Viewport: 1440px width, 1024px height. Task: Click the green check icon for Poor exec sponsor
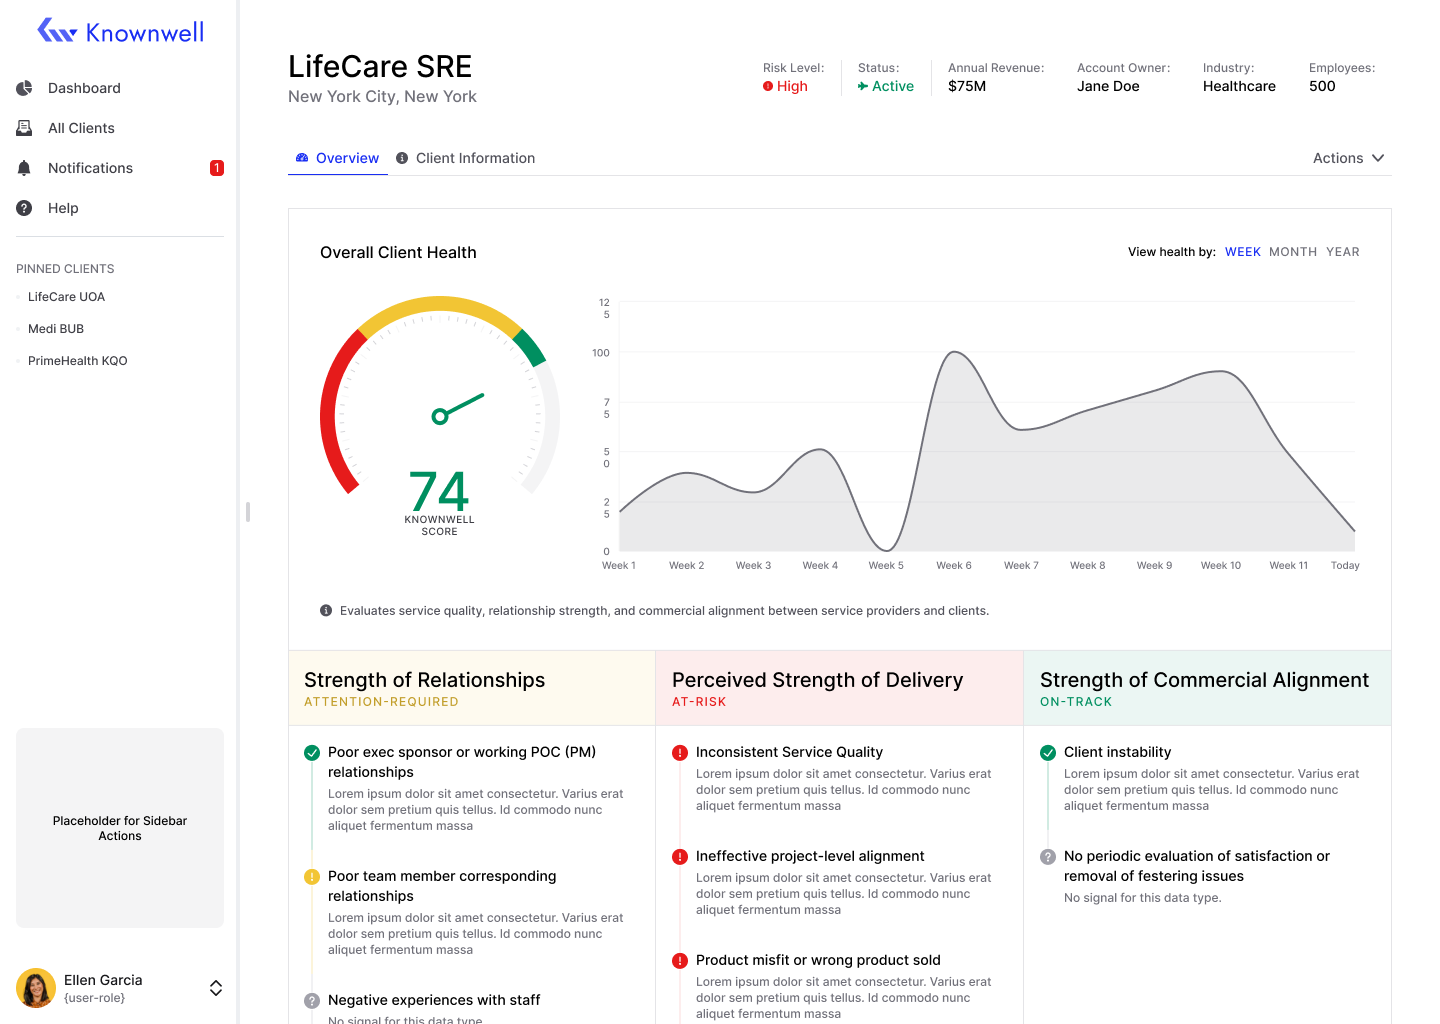click(x=312, y=753)
